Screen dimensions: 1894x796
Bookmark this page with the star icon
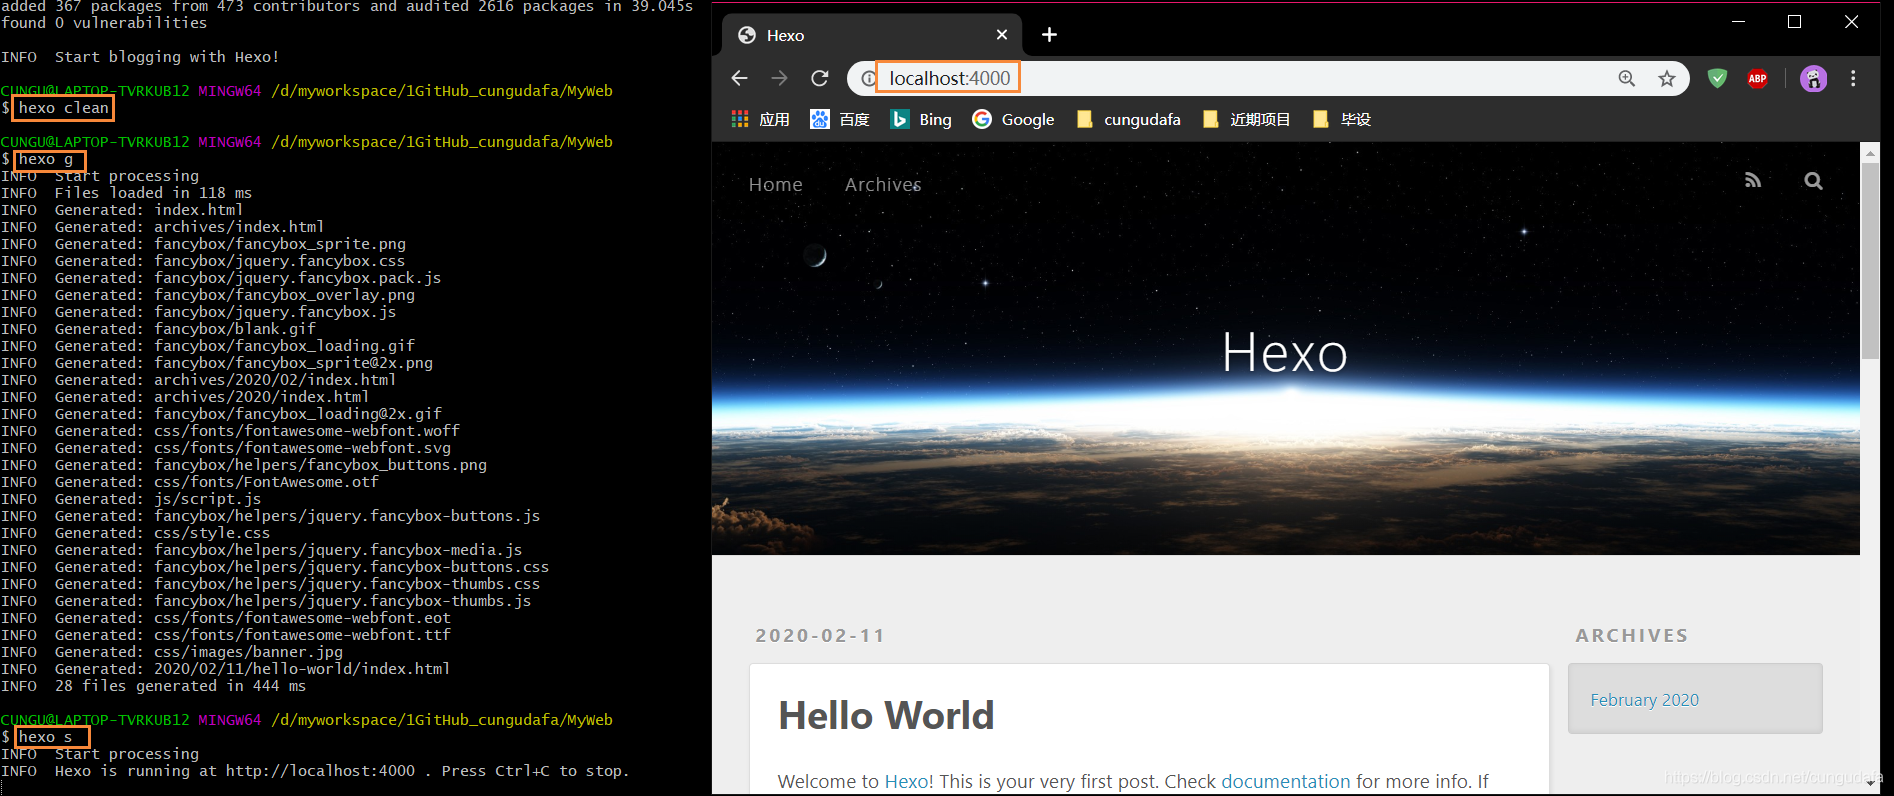tap(1667, 78)
